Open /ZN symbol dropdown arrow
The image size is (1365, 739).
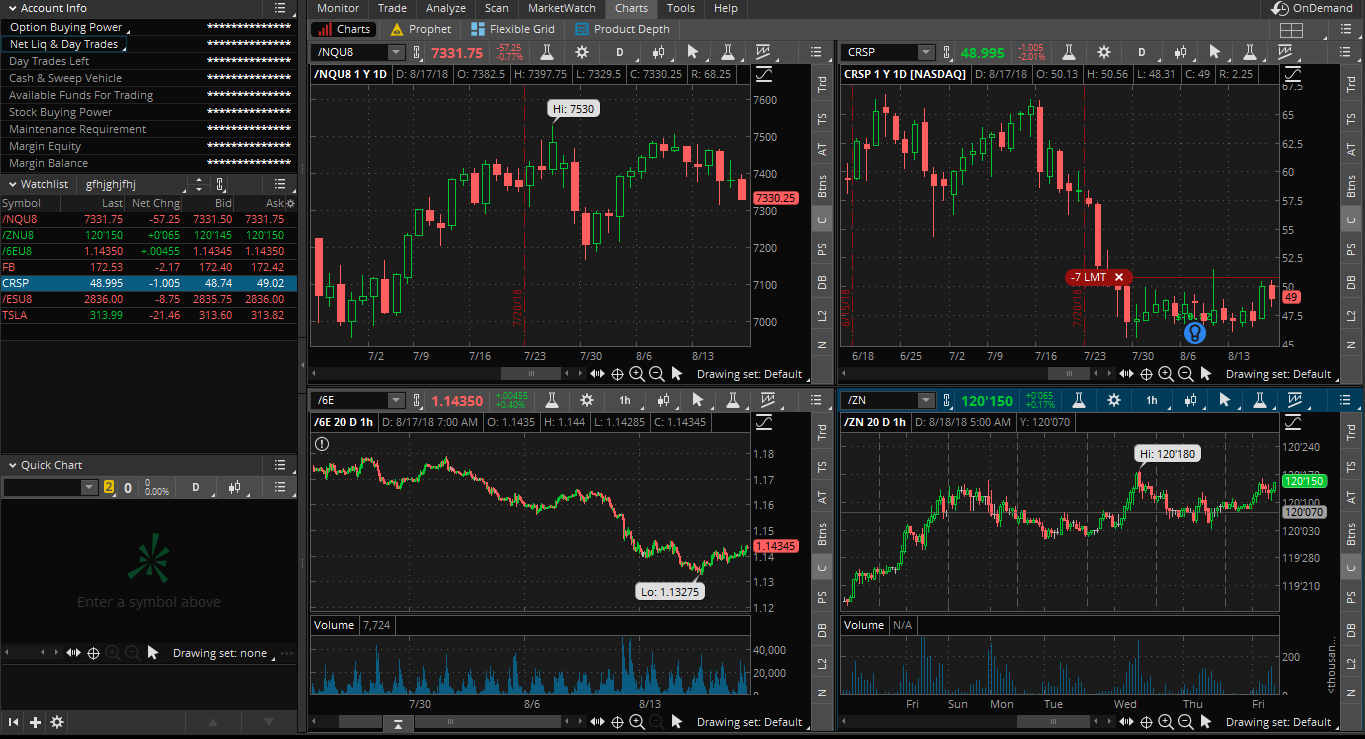click(925, 400)
